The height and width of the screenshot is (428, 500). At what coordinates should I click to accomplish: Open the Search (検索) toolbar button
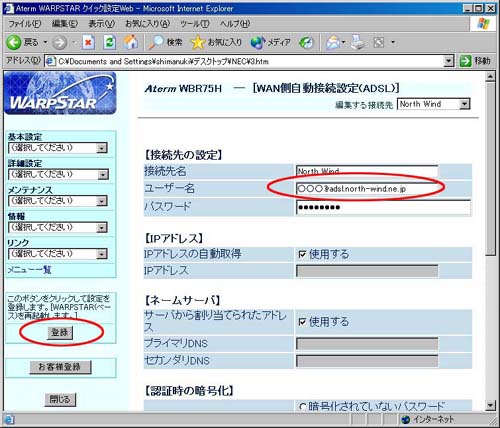tap(166, 42)
